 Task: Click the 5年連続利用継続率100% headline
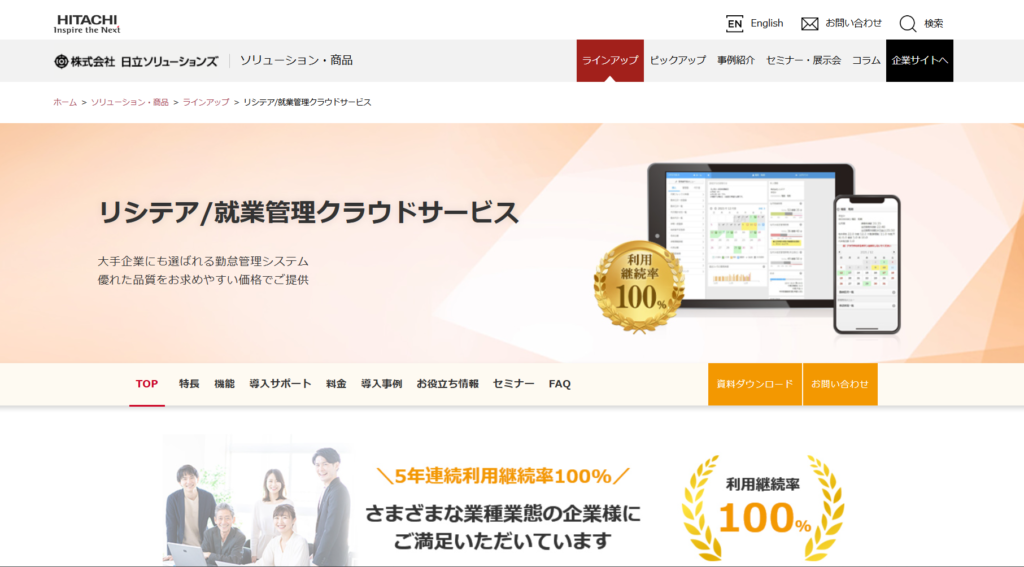(x=503, y=476)
